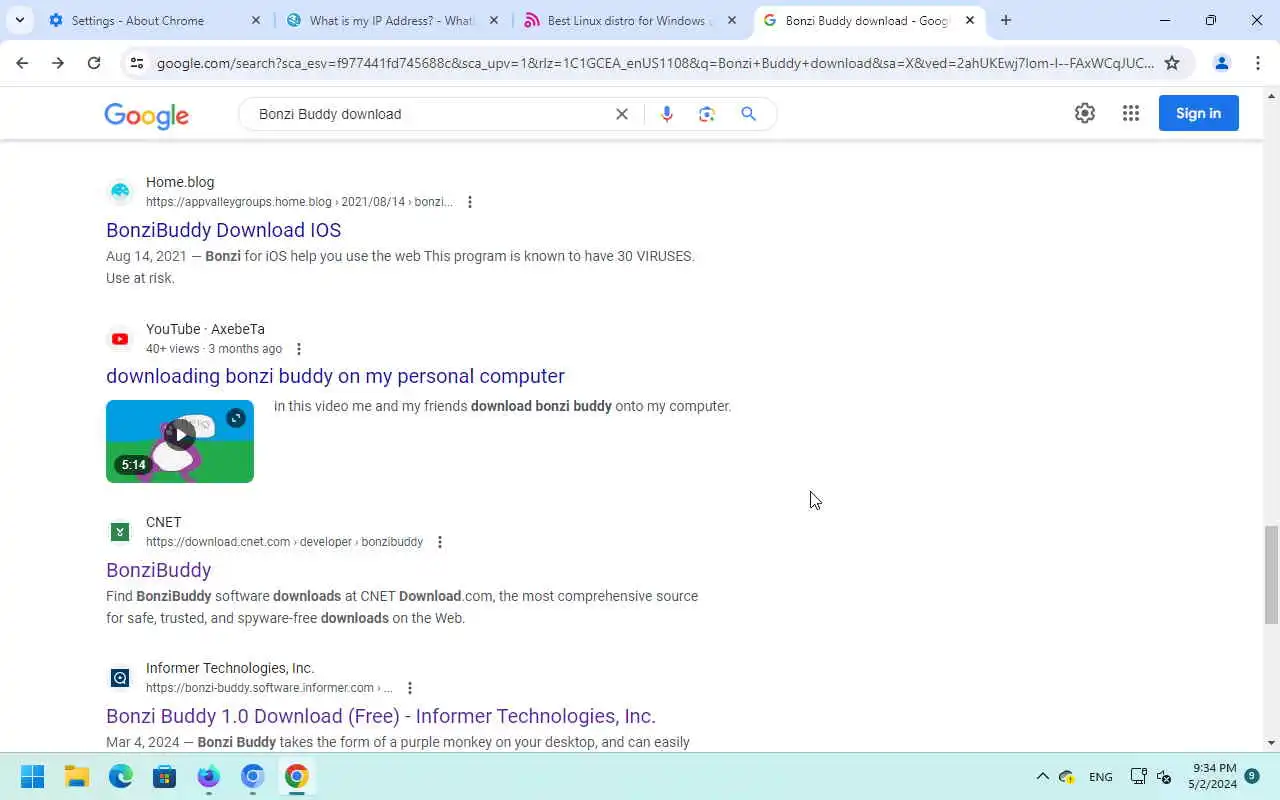1280x800 pixels.
Task: Click Informer Technologies favicon icon
Action: tap(120, 678)
